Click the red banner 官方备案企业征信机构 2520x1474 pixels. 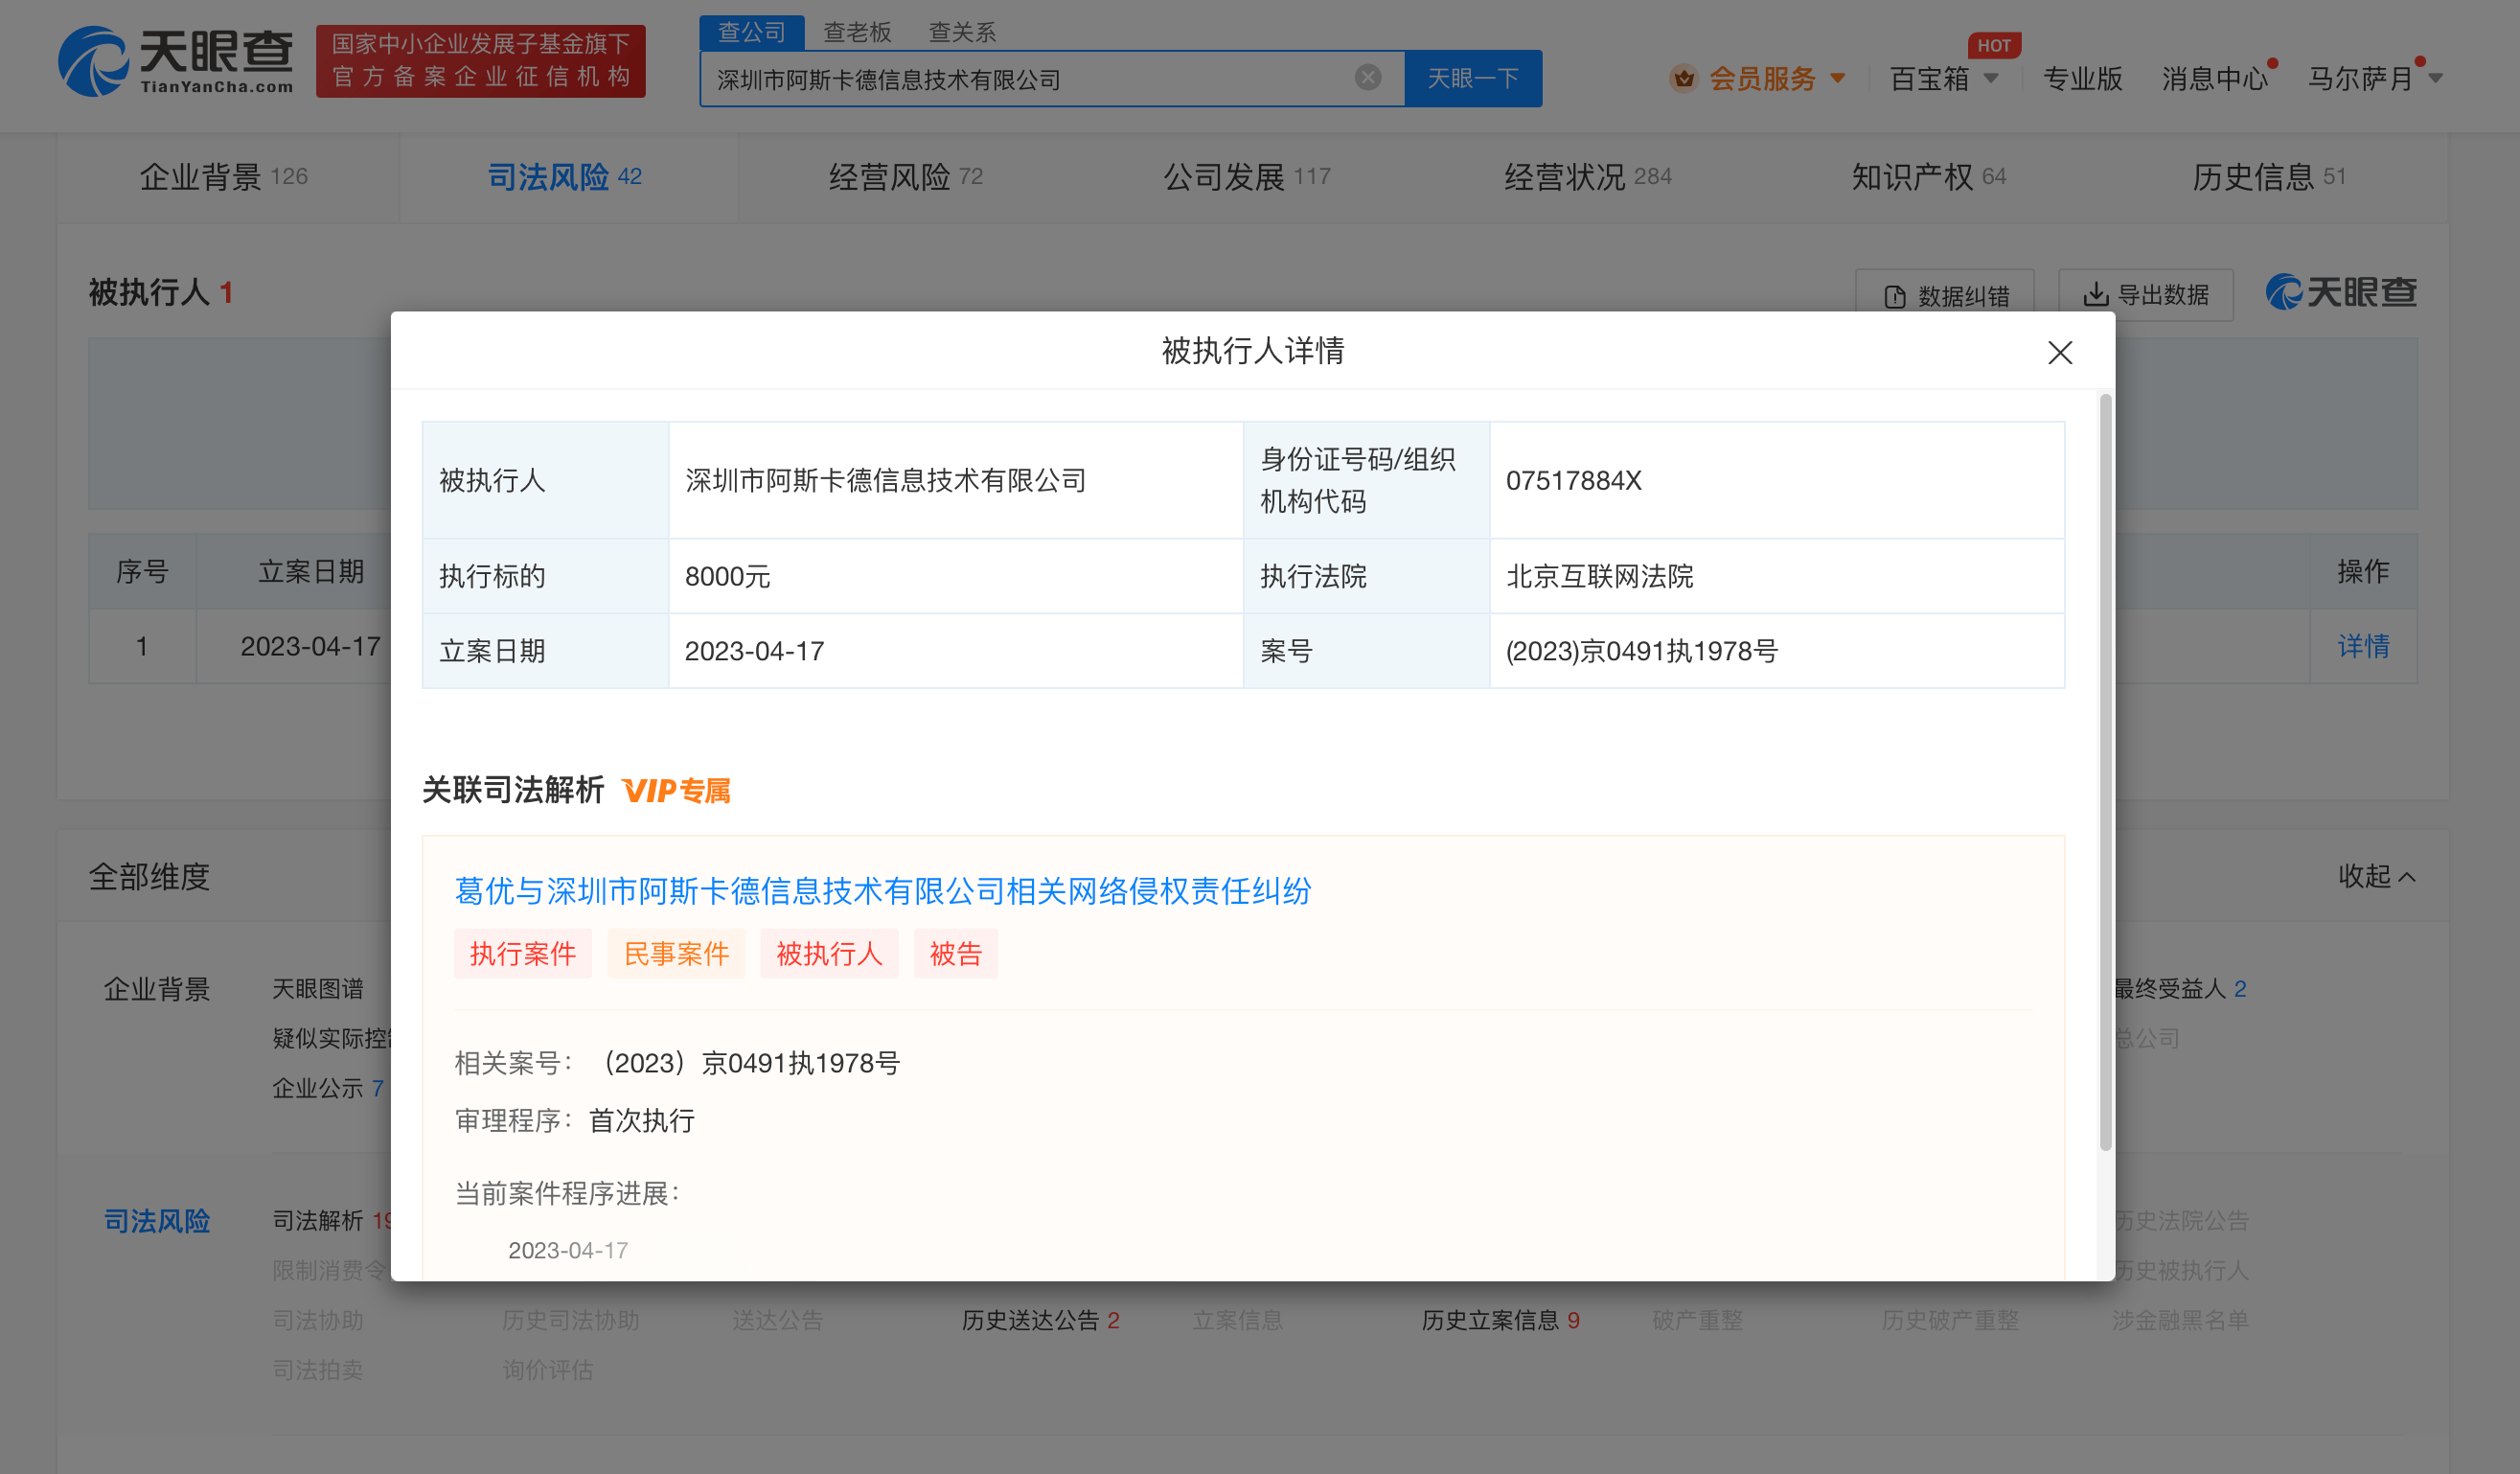480,61
